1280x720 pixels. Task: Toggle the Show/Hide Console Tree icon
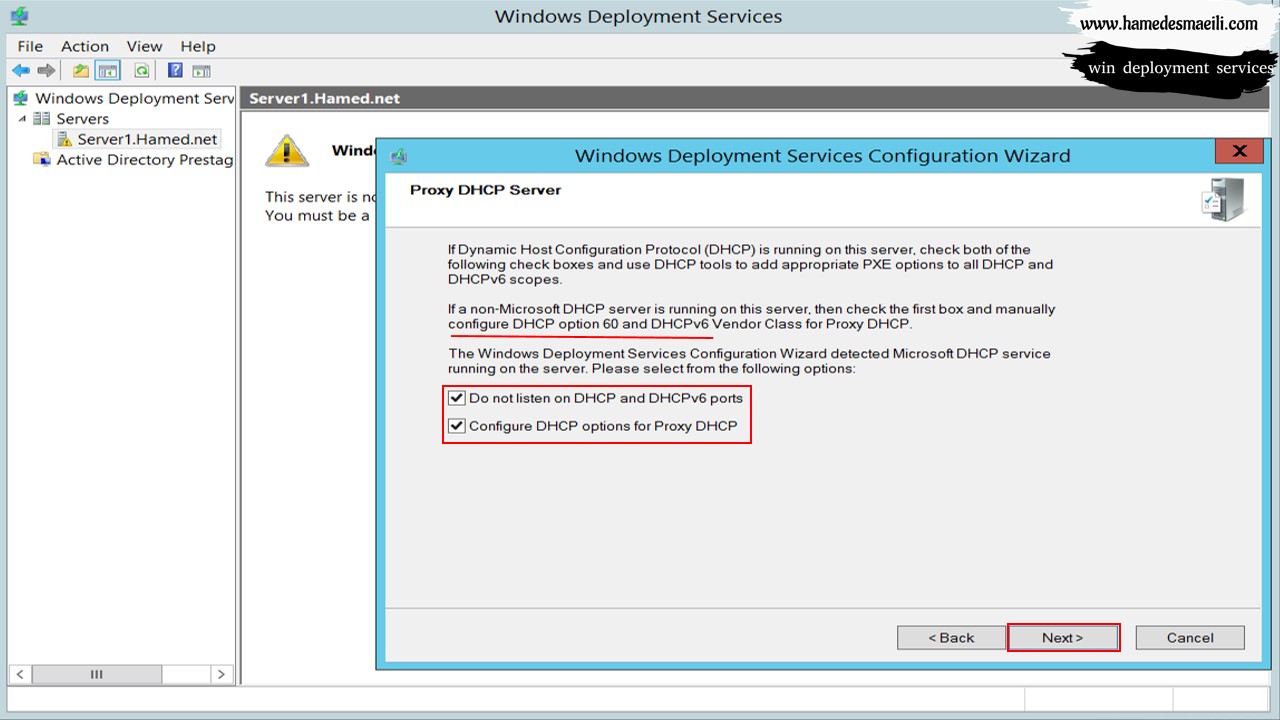coord(108,71)
